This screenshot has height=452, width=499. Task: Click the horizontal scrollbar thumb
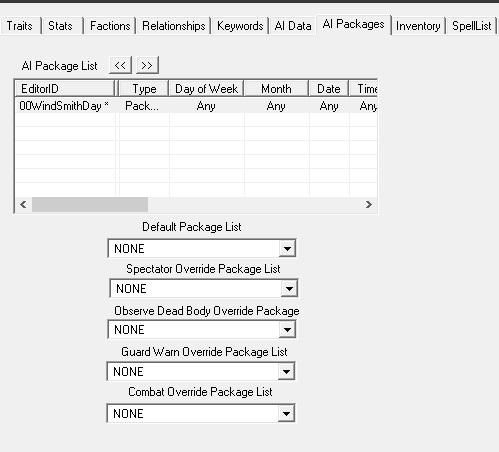pyautogui.click(x=90, y=204)
